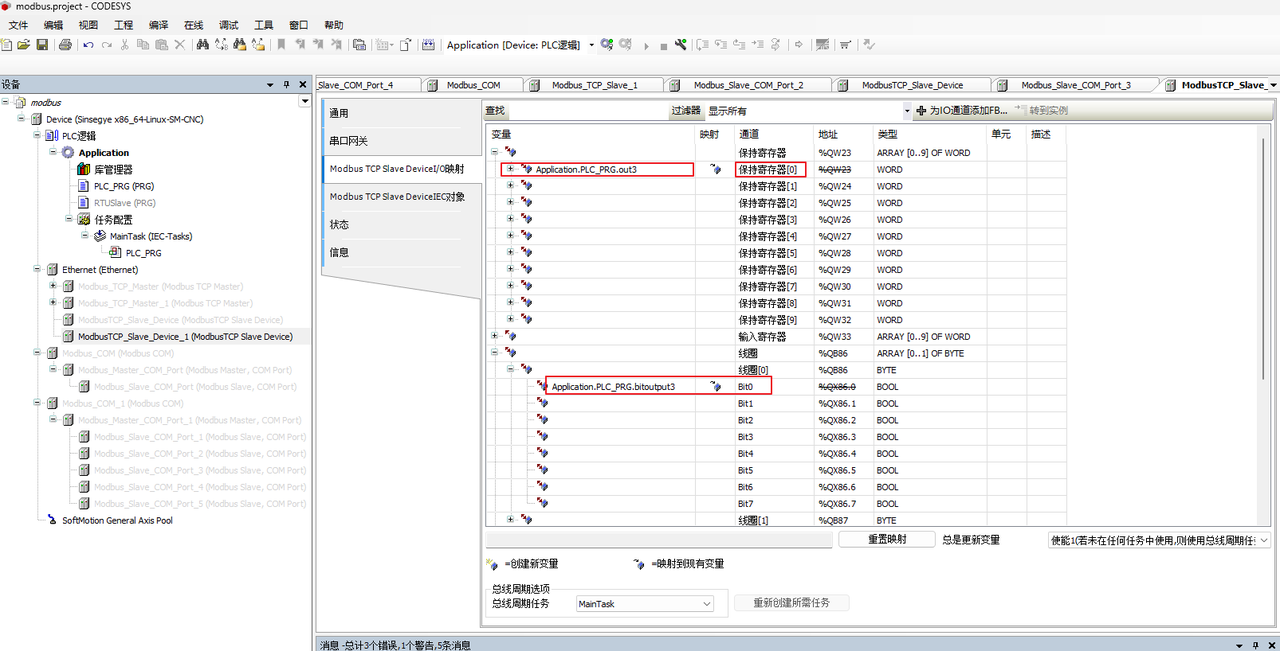Collapse the Application tree node
This screenshot has width=1280, height=651.
54,153
